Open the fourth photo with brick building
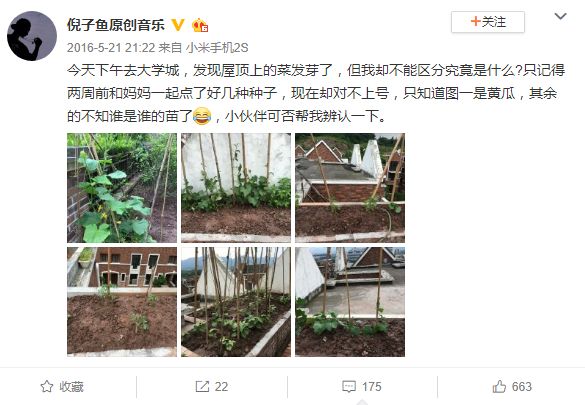This screenshot has height=405, width=585. point(122,302)
